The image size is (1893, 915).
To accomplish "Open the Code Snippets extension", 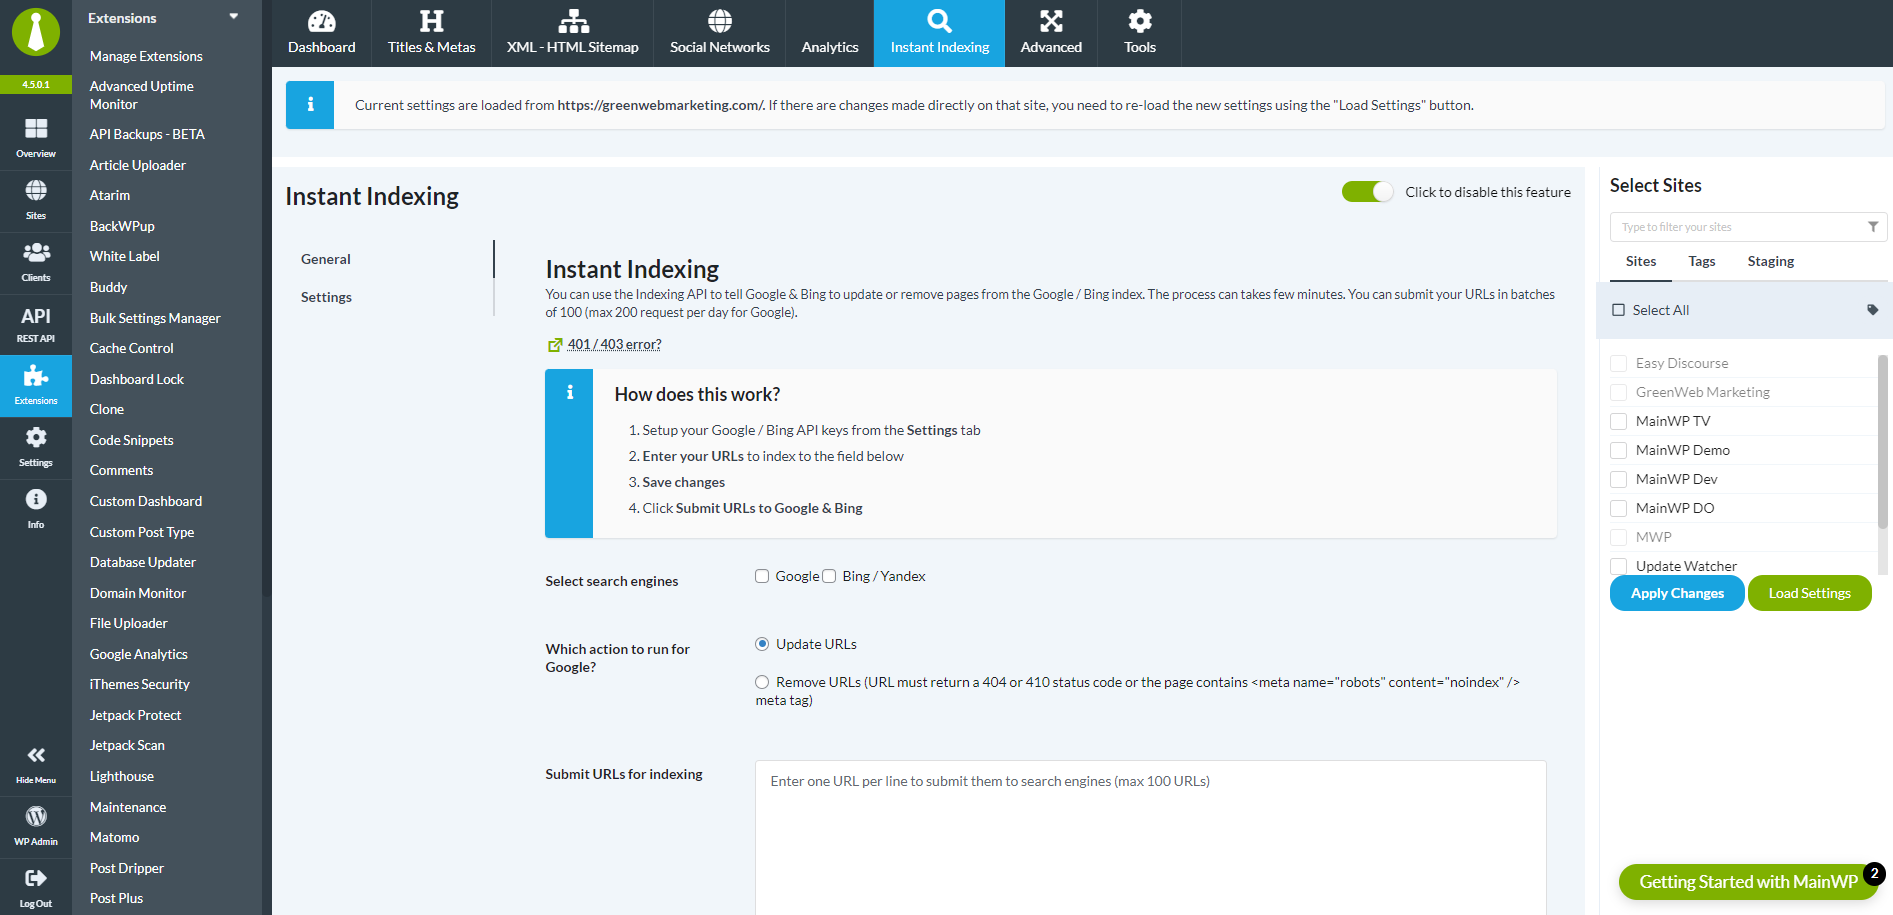I will [x=131, y=440].
